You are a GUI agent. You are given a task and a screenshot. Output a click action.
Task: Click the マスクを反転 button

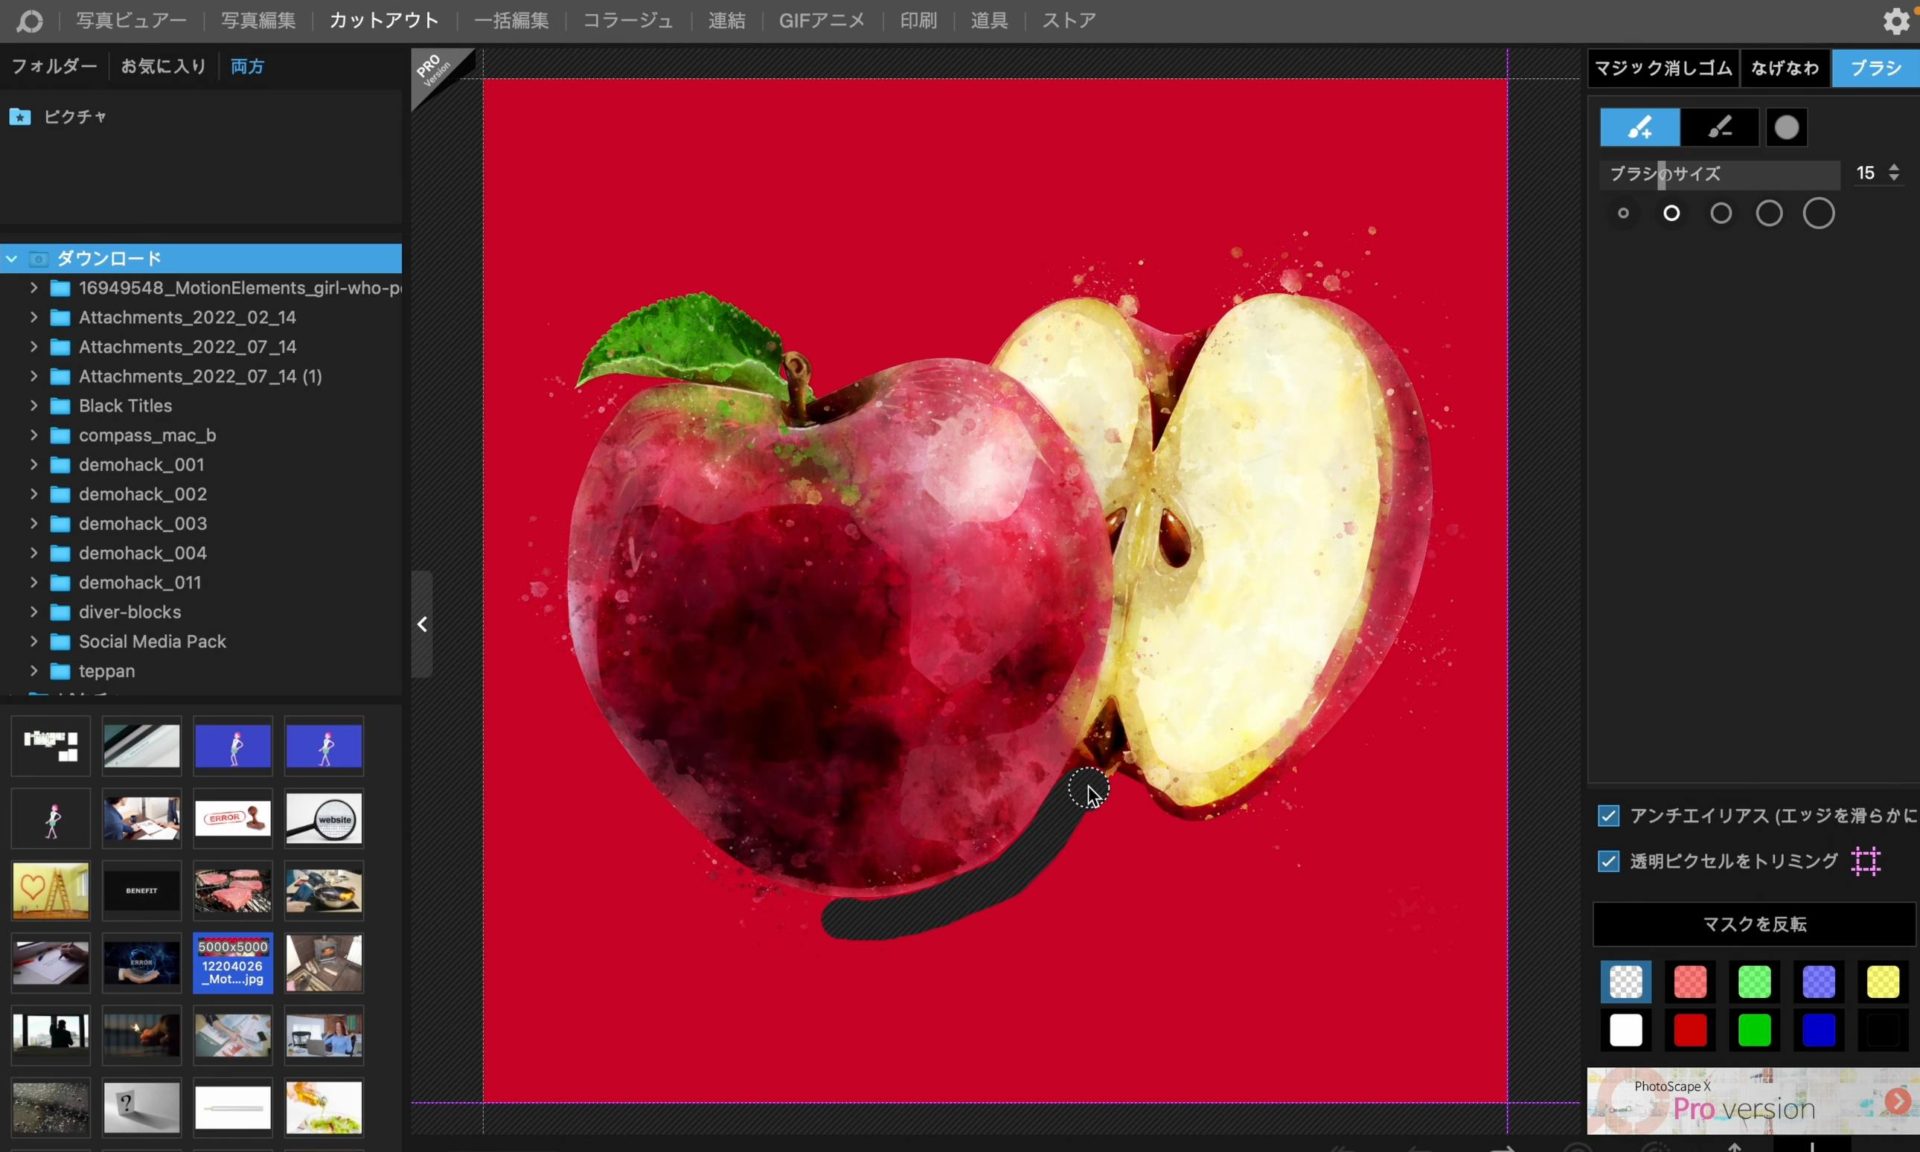pos(1754,924)
